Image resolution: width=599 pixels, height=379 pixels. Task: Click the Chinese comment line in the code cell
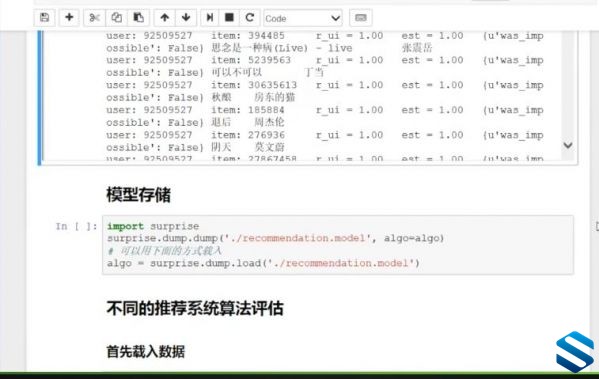(x=165, y=251)
